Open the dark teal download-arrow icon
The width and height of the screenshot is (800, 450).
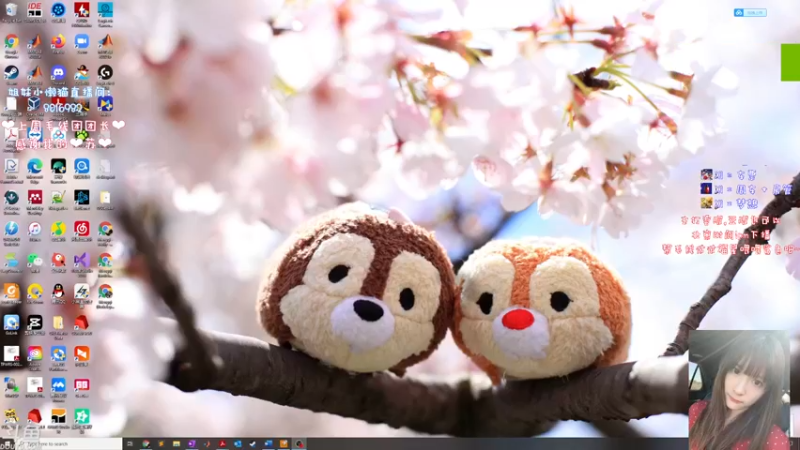click(x=11, y=197)
